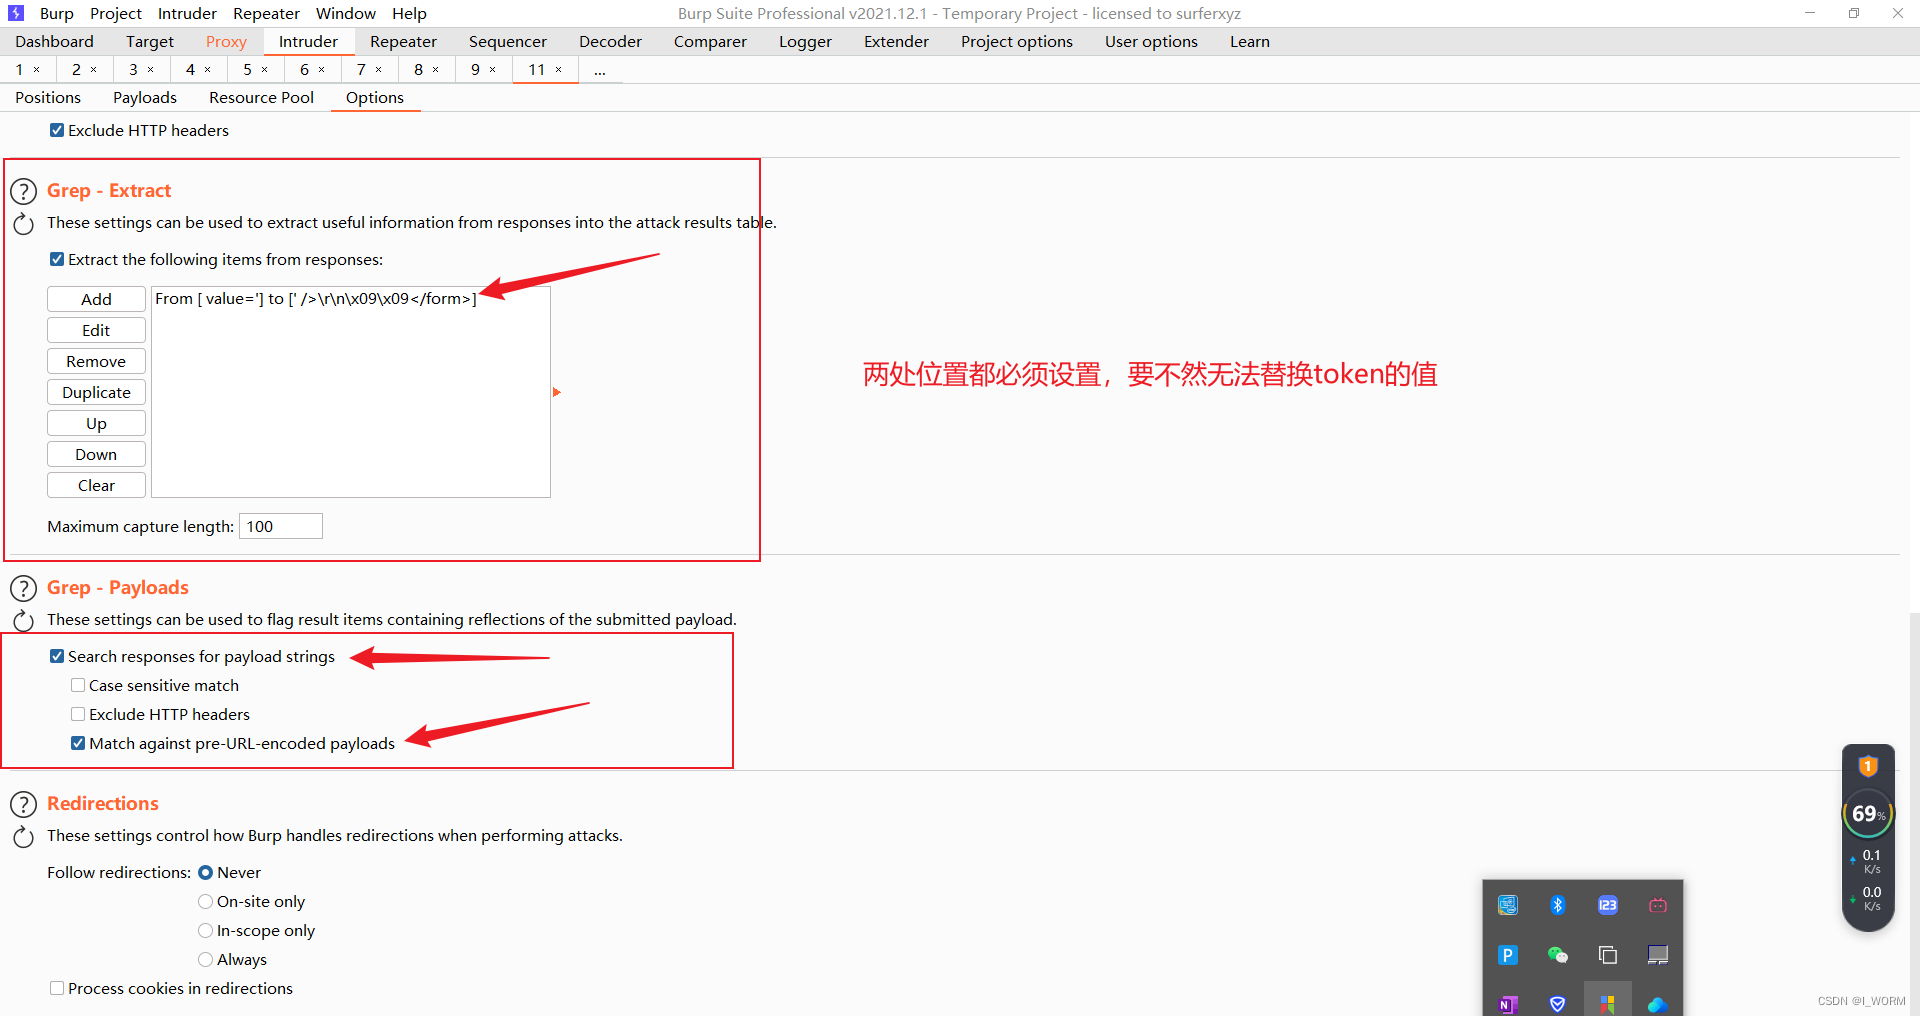Enable Exclude HTTP headers under Grep - Payloads

[78, 714]
